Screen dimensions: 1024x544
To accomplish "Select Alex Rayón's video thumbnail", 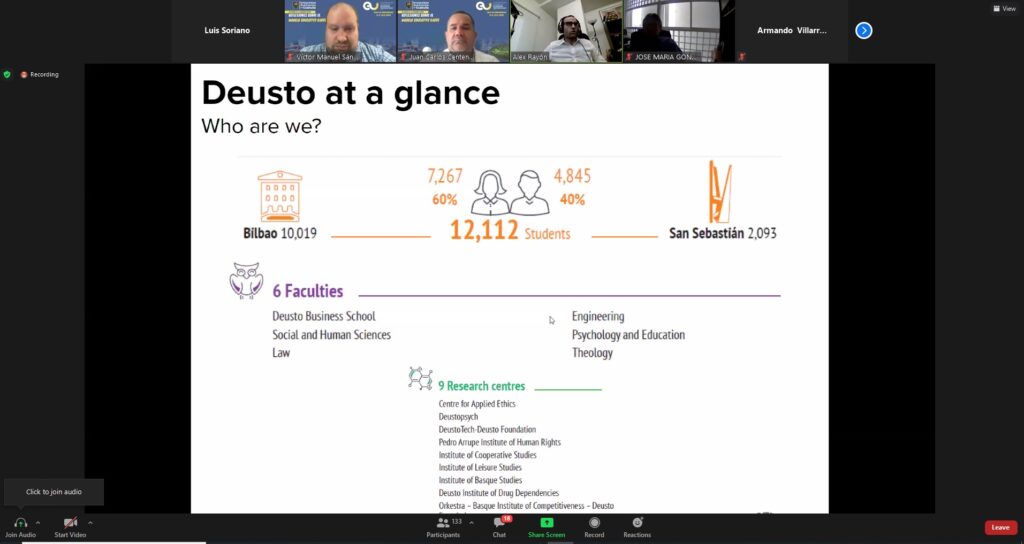I will coord(566,31).
